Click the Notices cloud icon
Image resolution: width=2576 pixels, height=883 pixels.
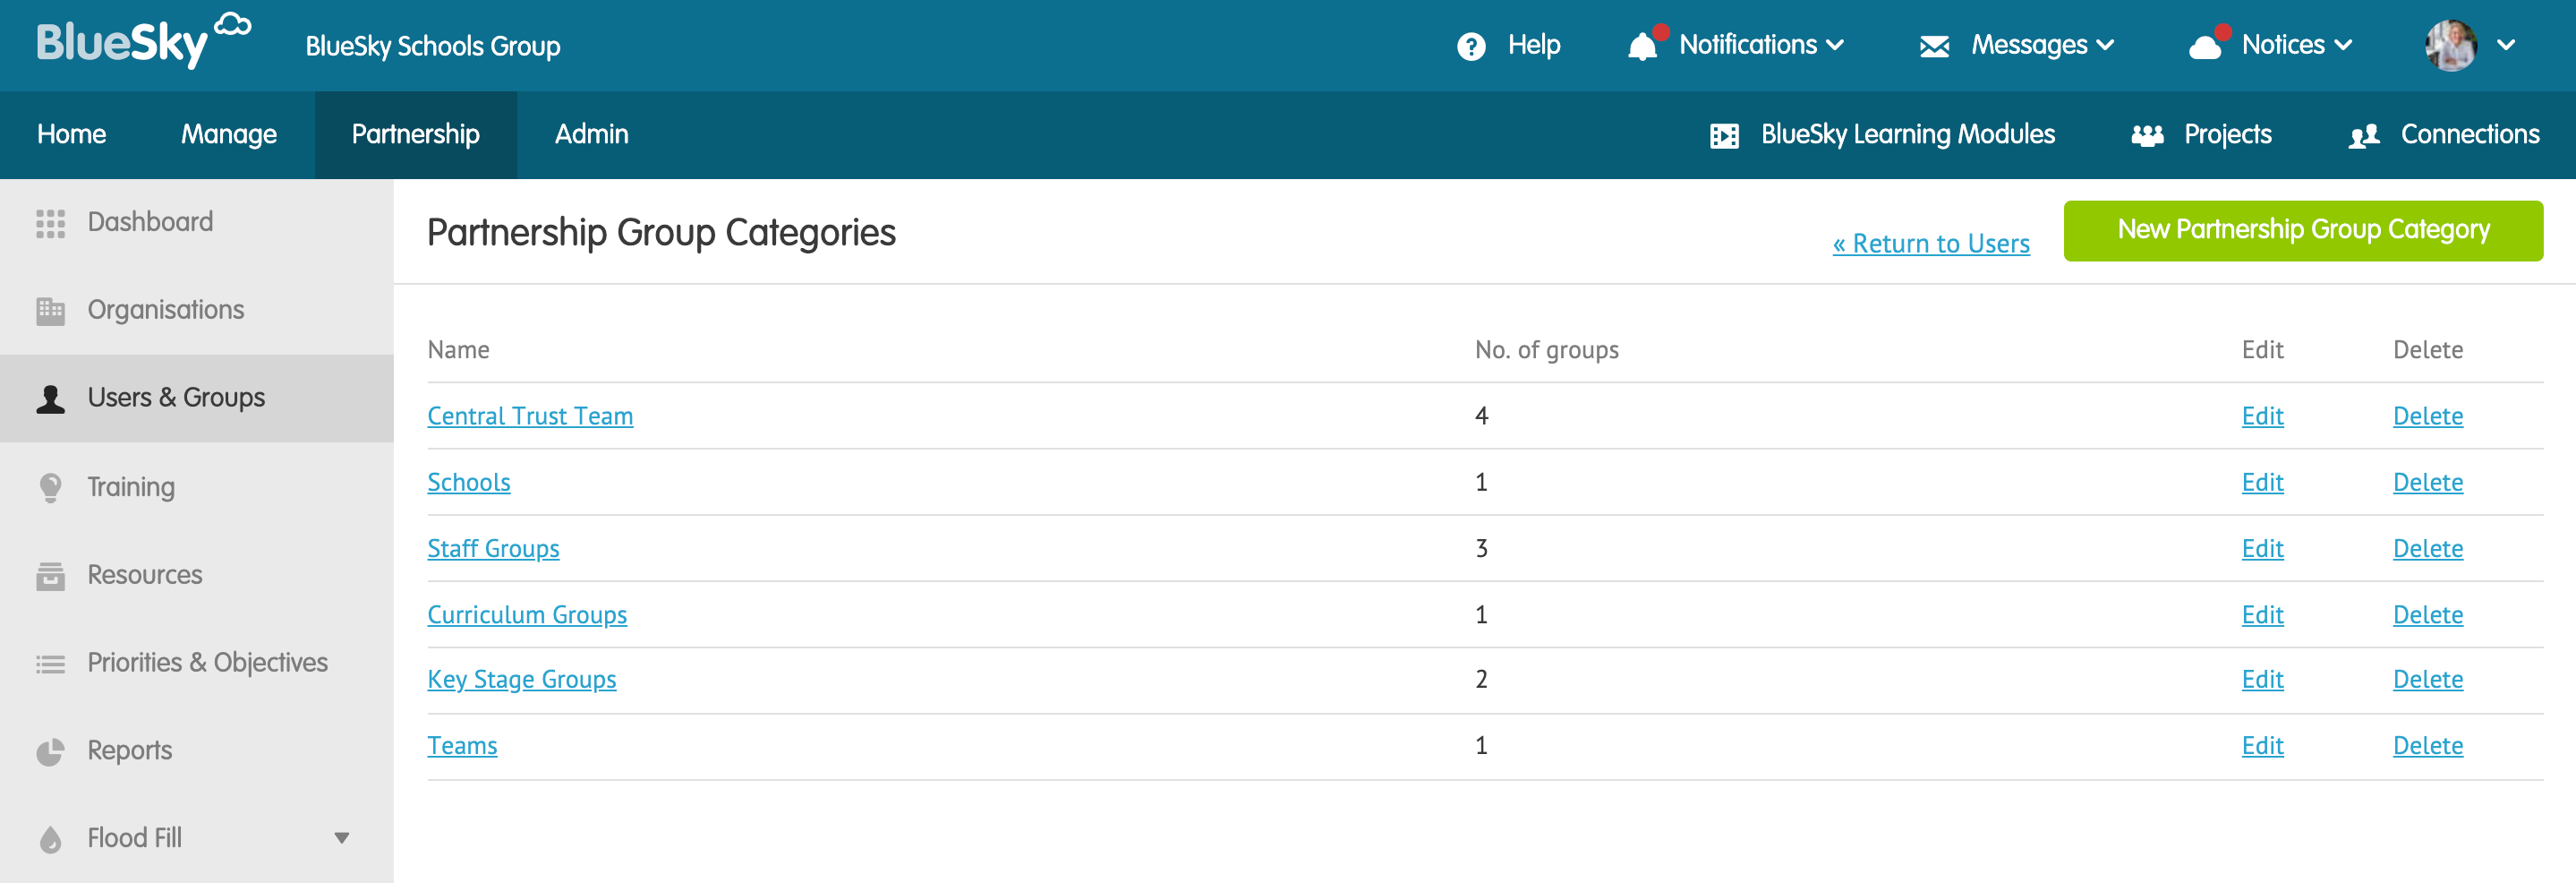[x=2205, y=46]
